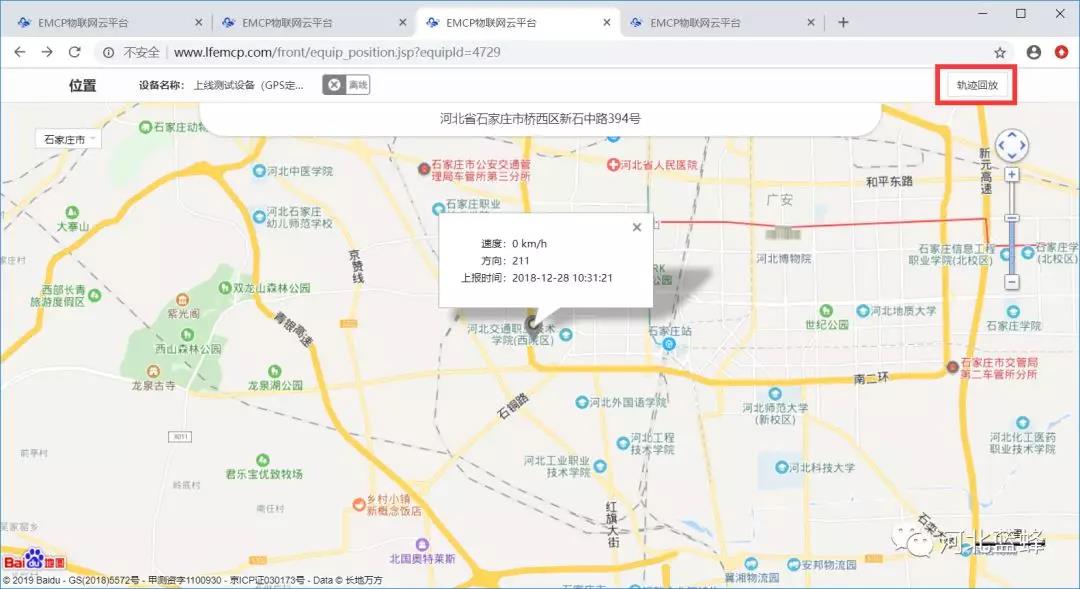Viewport: 1080px width, 589px height.
Task: Click the 河北地质大学 marker
Action: 862,311
